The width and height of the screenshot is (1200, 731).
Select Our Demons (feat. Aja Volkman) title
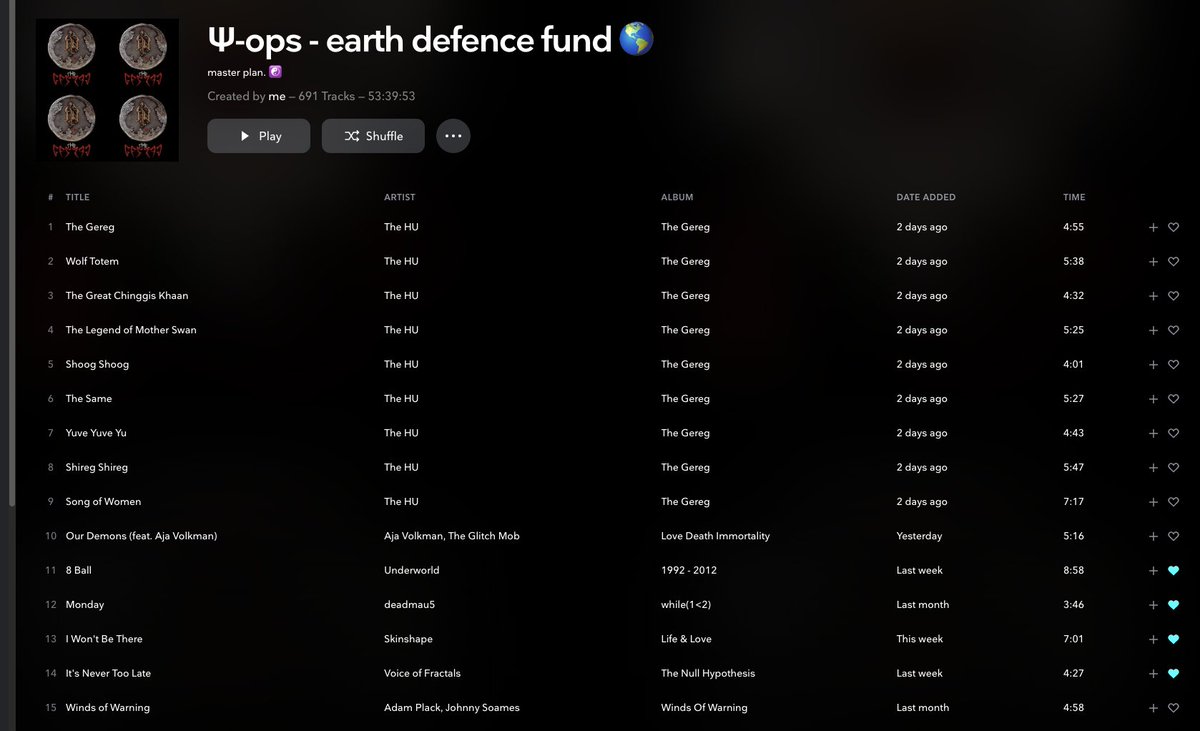point(141,536)
